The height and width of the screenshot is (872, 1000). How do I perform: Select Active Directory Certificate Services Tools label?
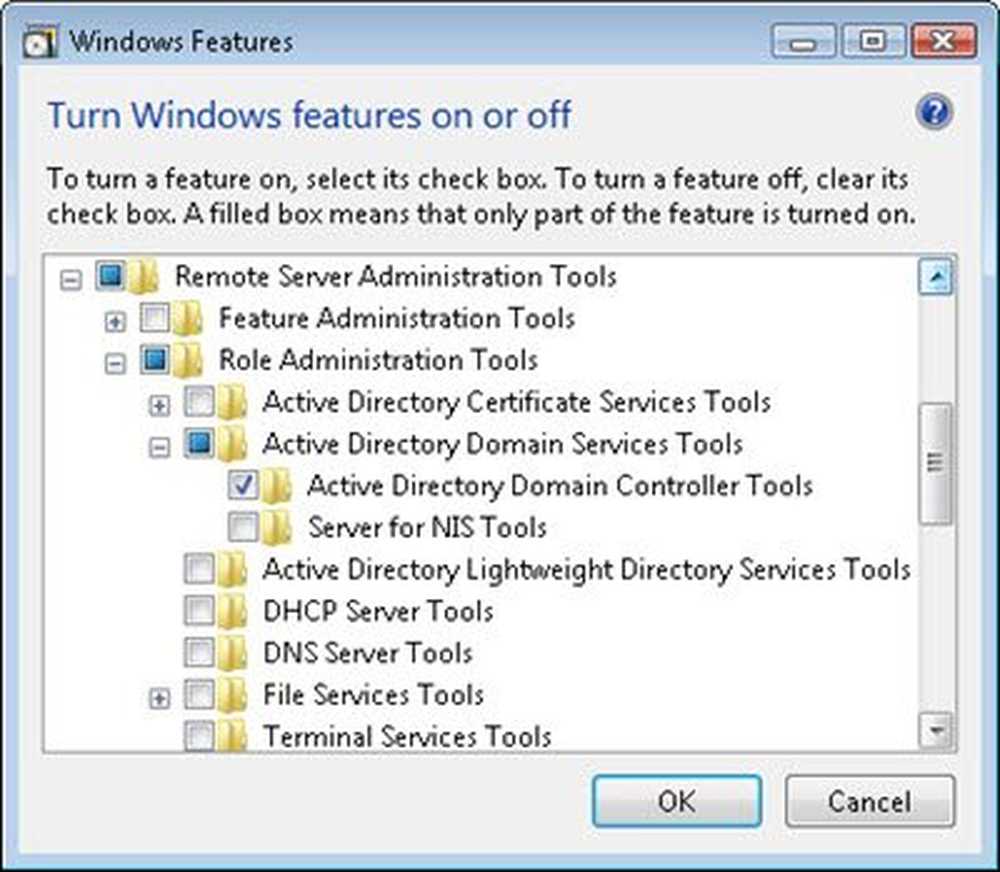tap(517, 403)
